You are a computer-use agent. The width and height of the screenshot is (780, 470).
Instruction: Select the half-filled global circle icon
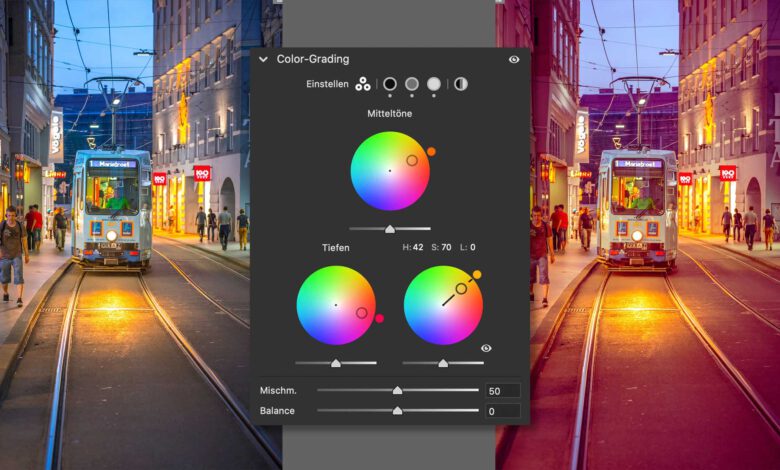(x=461, y=84)
